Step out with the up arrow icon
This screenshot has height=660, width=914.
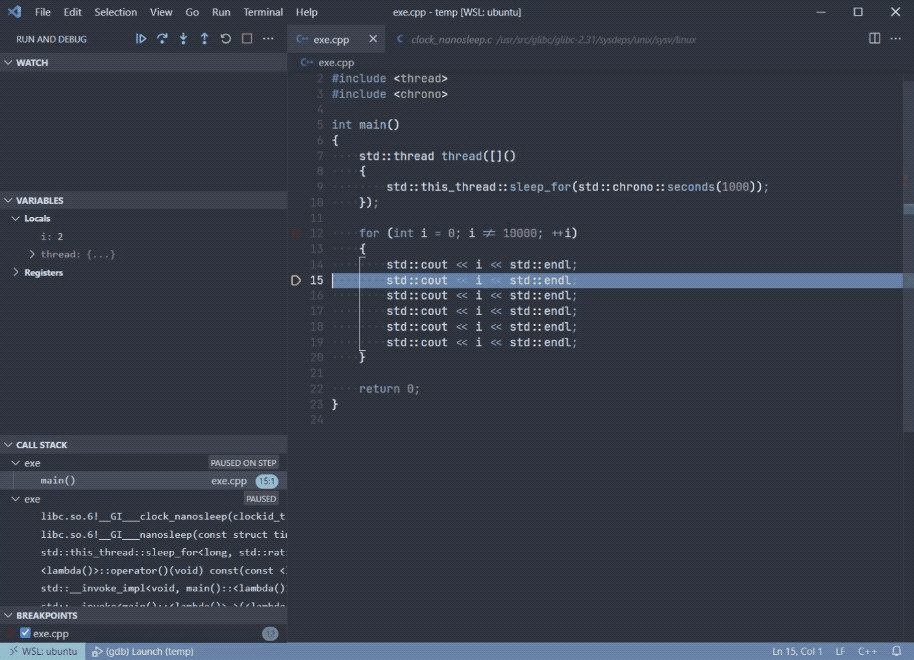(204, 39)
